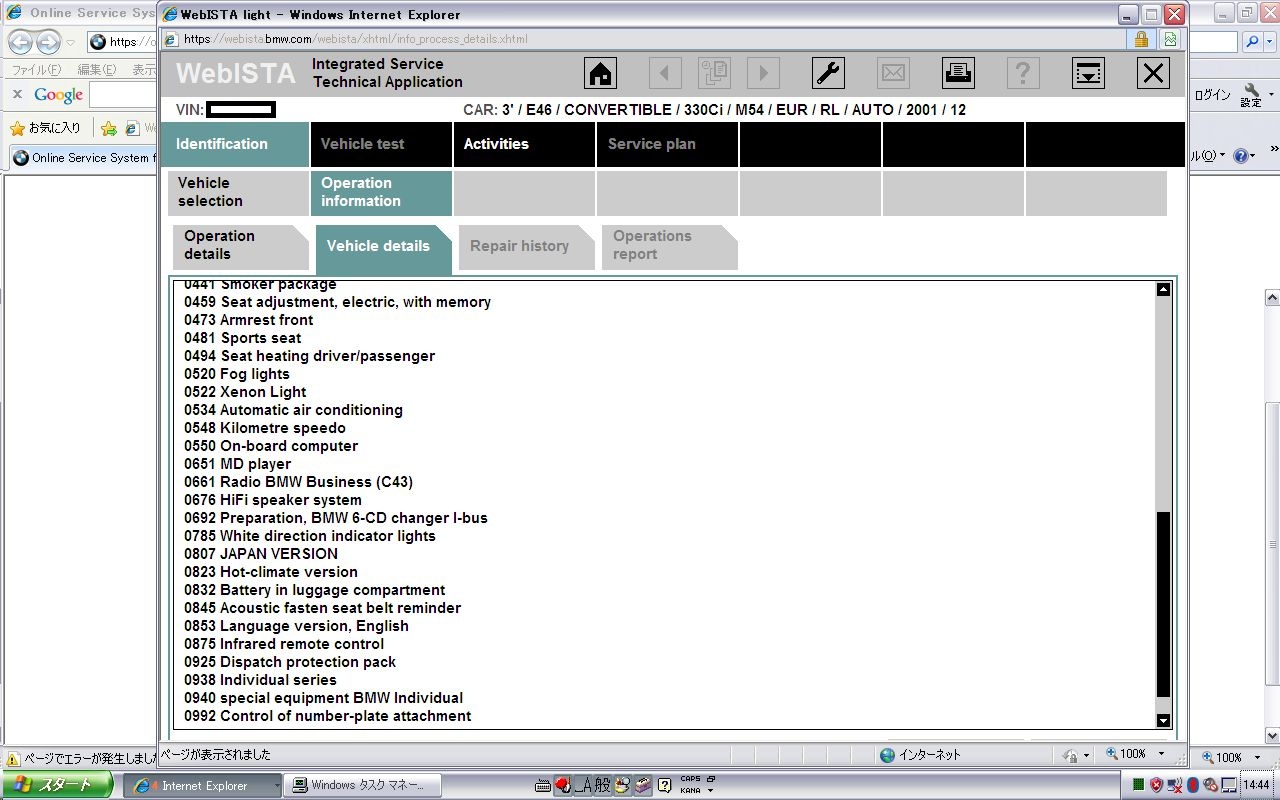Select the Operation information sub-tab

pos(382,192)
